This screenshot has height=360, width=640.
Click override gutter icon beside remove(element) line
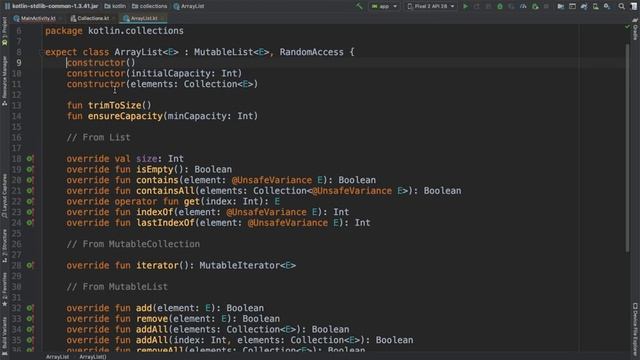click(30, 318)
